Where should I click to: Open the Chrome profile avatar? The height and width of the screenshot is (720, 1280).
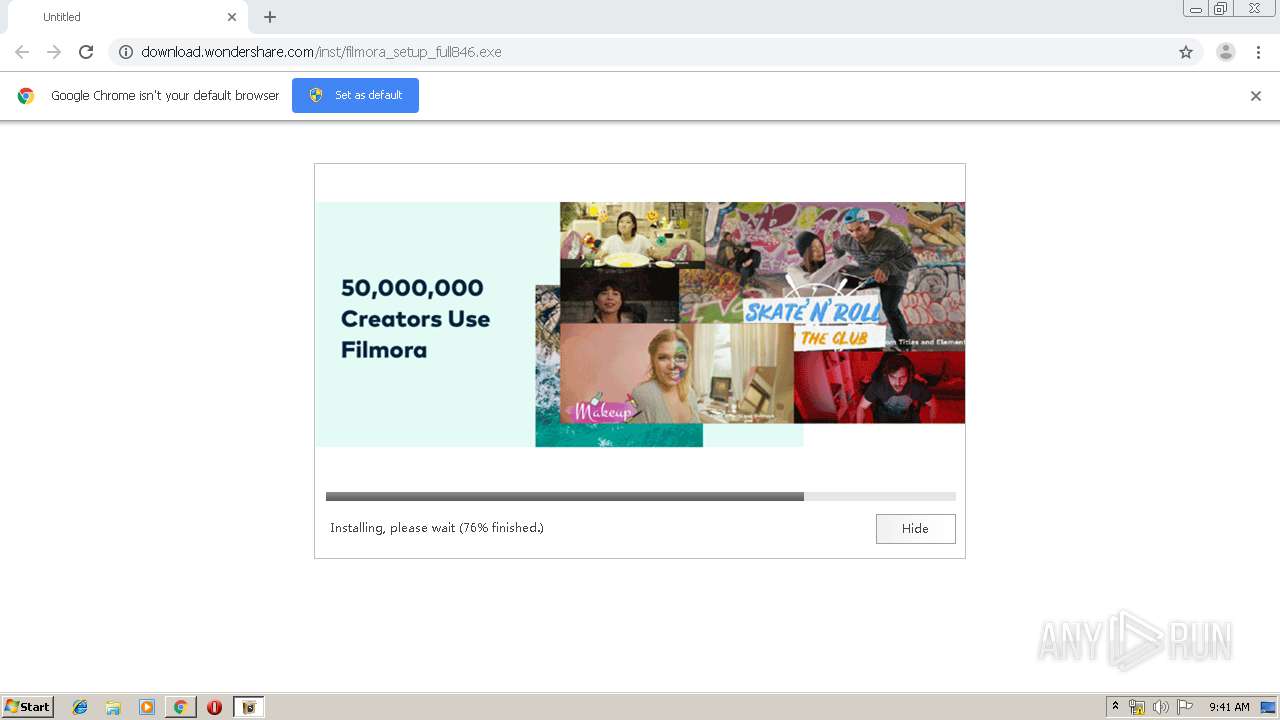click(1226, 52)
